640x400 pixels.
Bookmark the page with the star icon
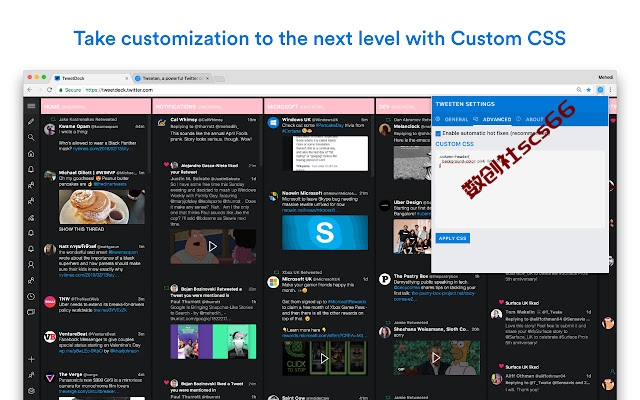[x=589, y=90]
